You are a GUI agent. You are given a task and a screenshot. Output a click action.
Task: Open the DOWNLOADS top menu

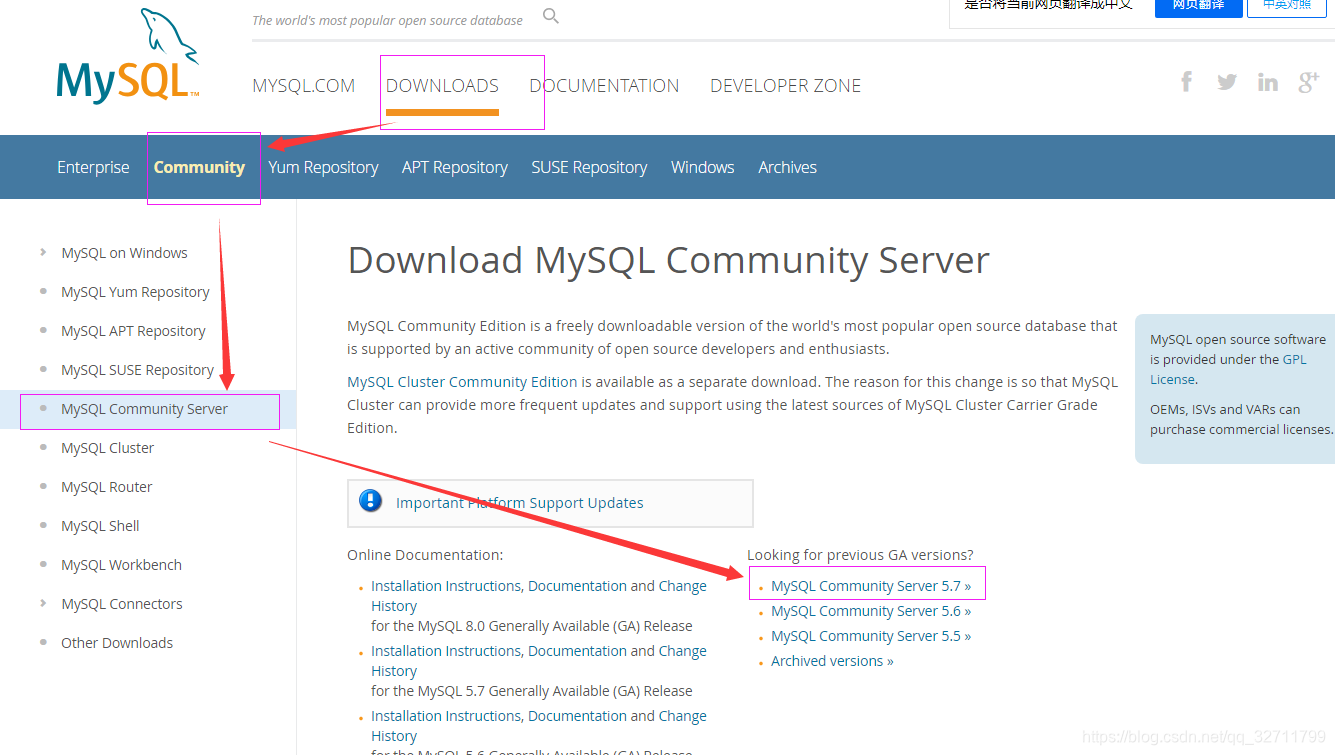click(442, 86)
